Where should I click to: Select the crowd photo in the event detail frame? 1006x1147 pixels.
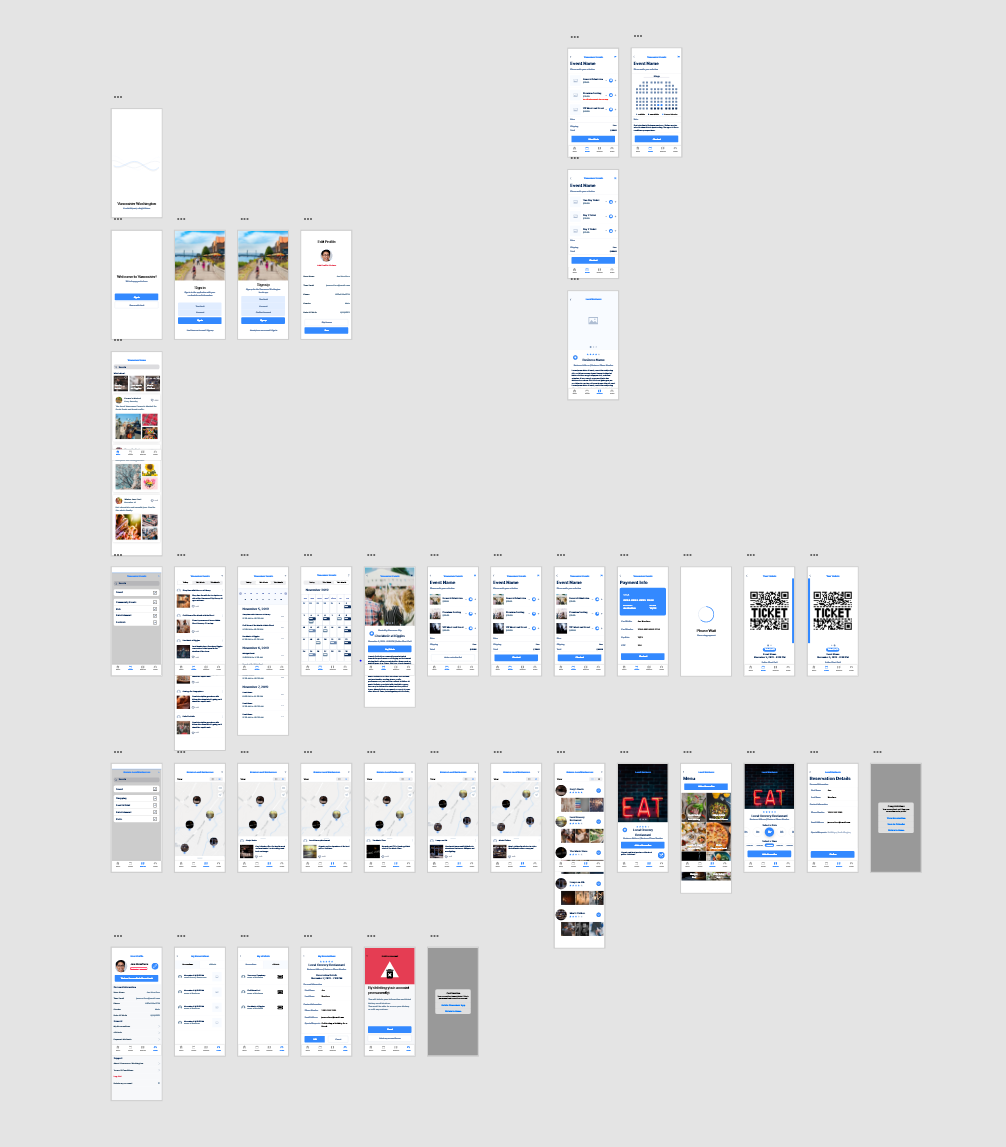point(390,596)
